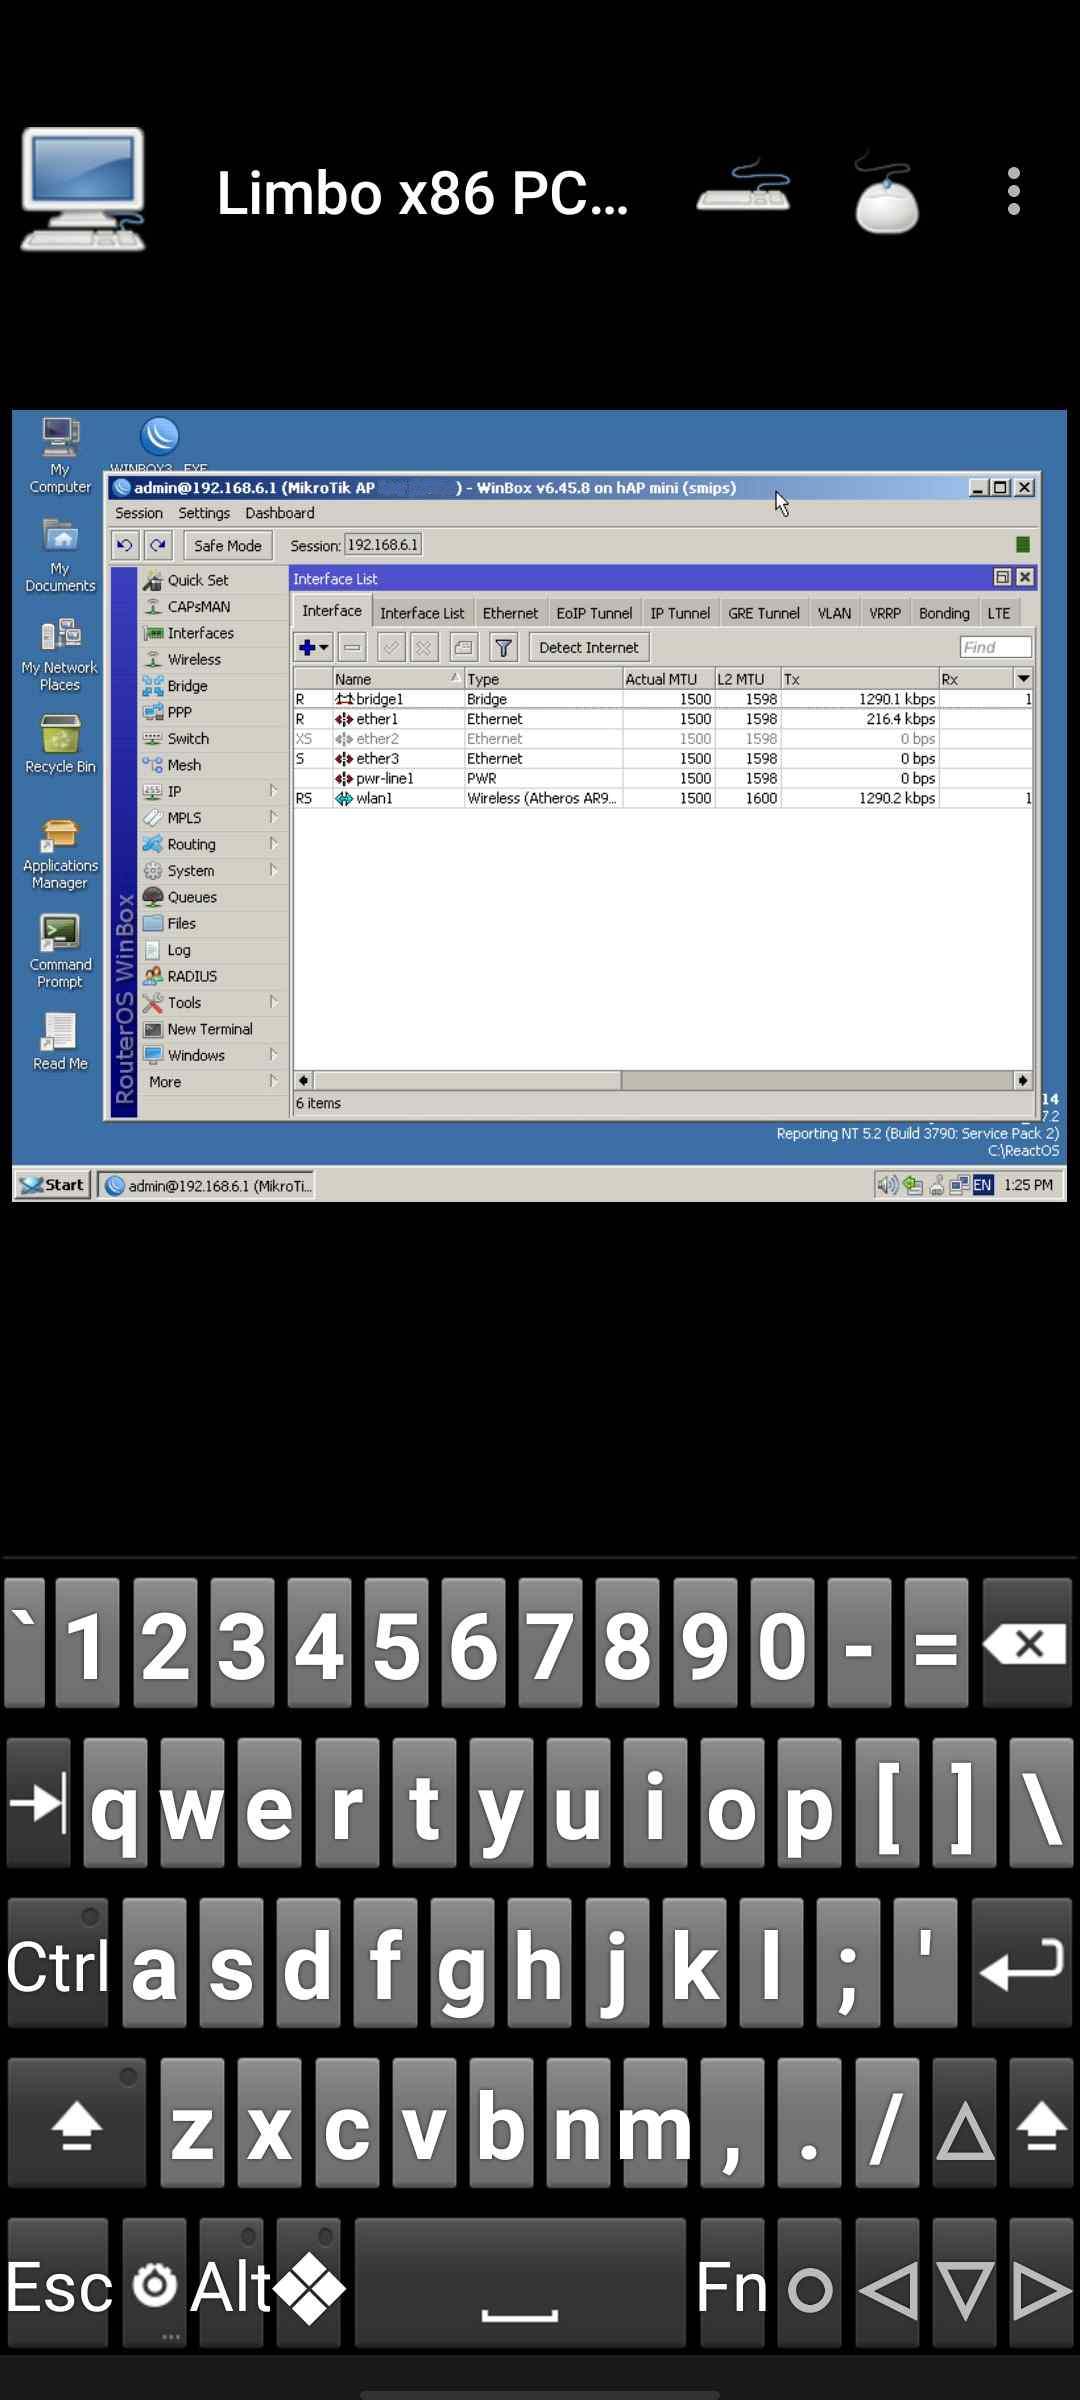Screen dimensions: 1080x2400
Task: Toggle the Windows logo key
Action: (x=309, y=2284)
